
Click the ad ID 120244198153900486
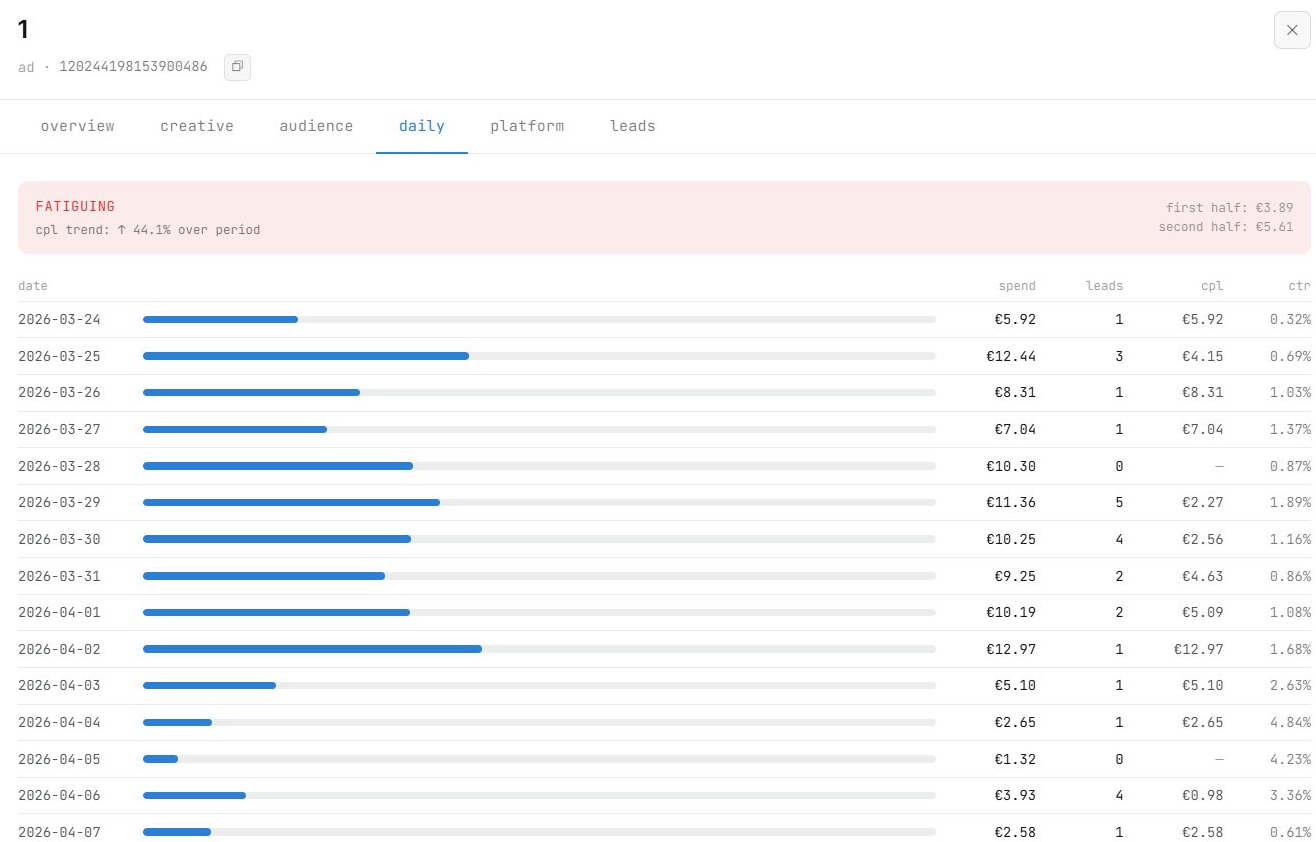(133, 67)
